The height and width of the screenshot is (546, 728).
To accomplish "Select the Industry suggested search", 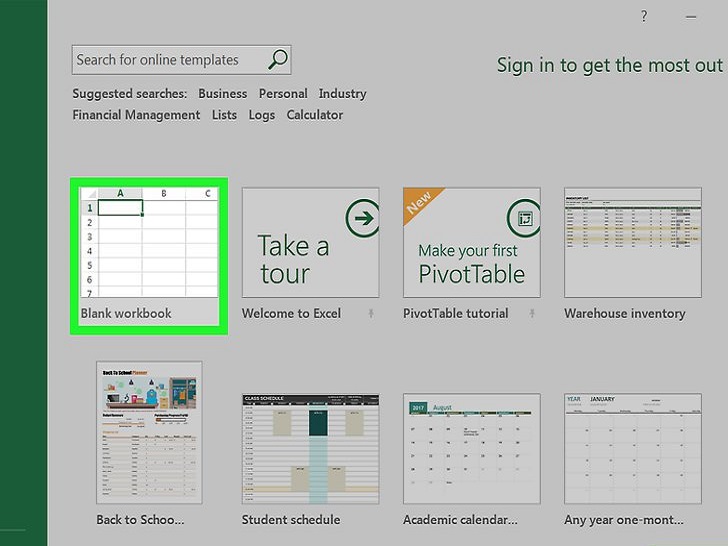I will [x=343, y=94].
